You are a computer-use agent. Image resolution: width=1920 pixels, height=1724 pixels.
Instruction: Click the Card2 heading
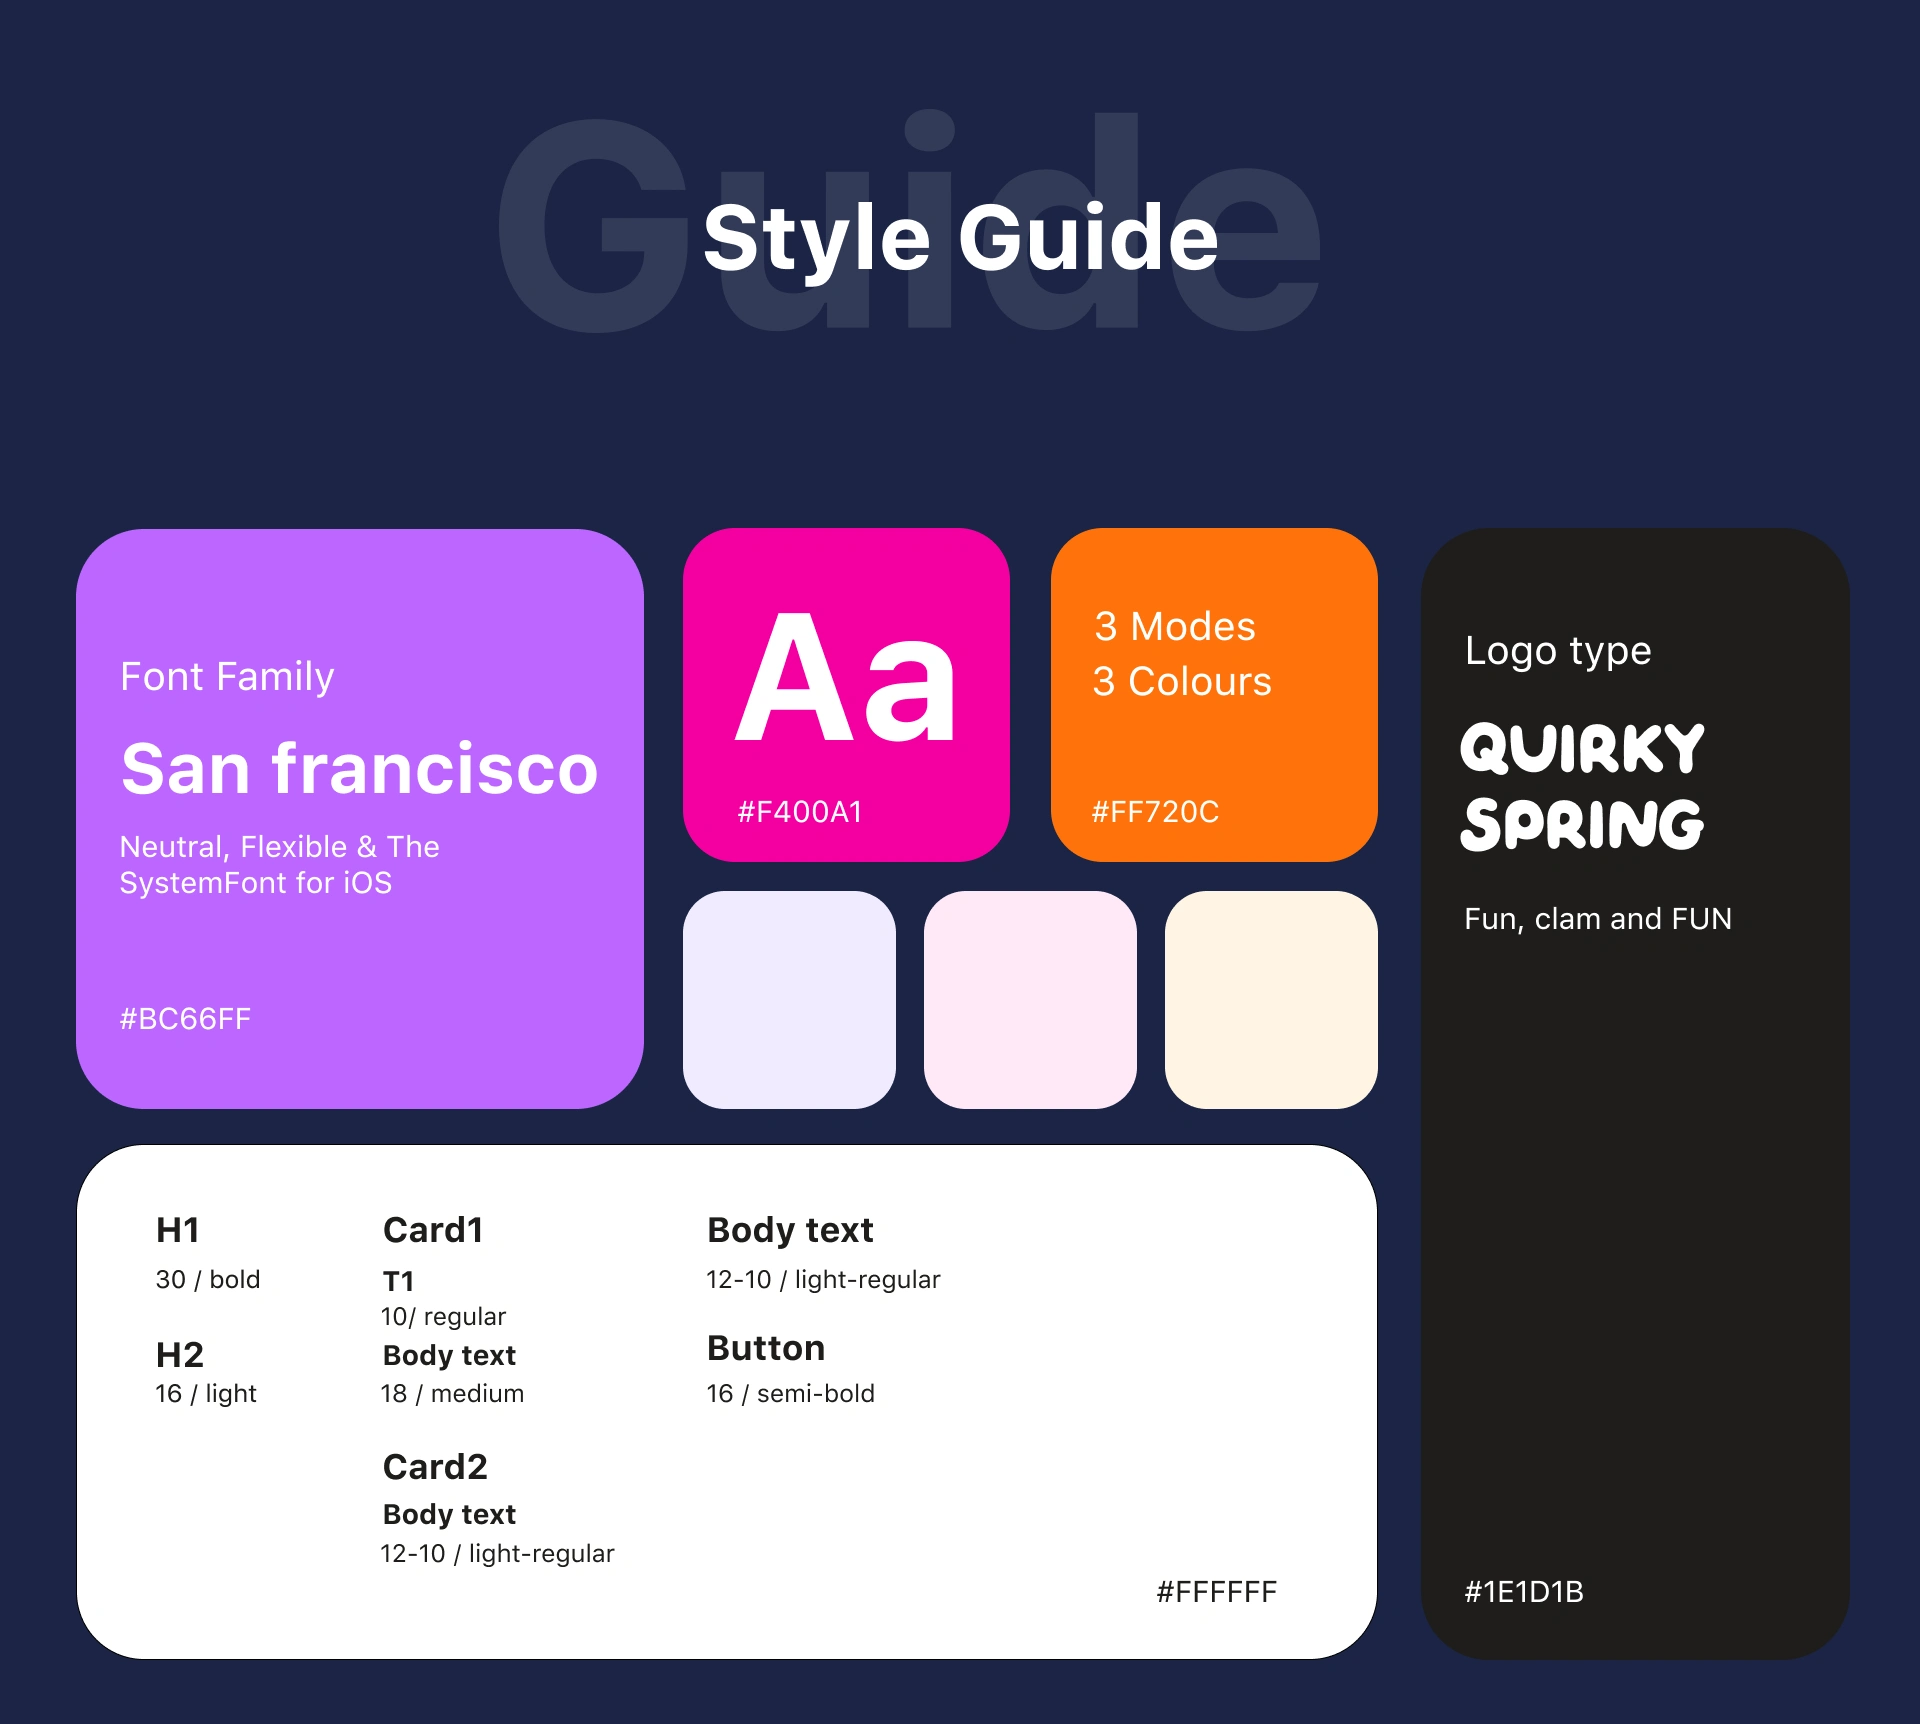click(435, 1467)
